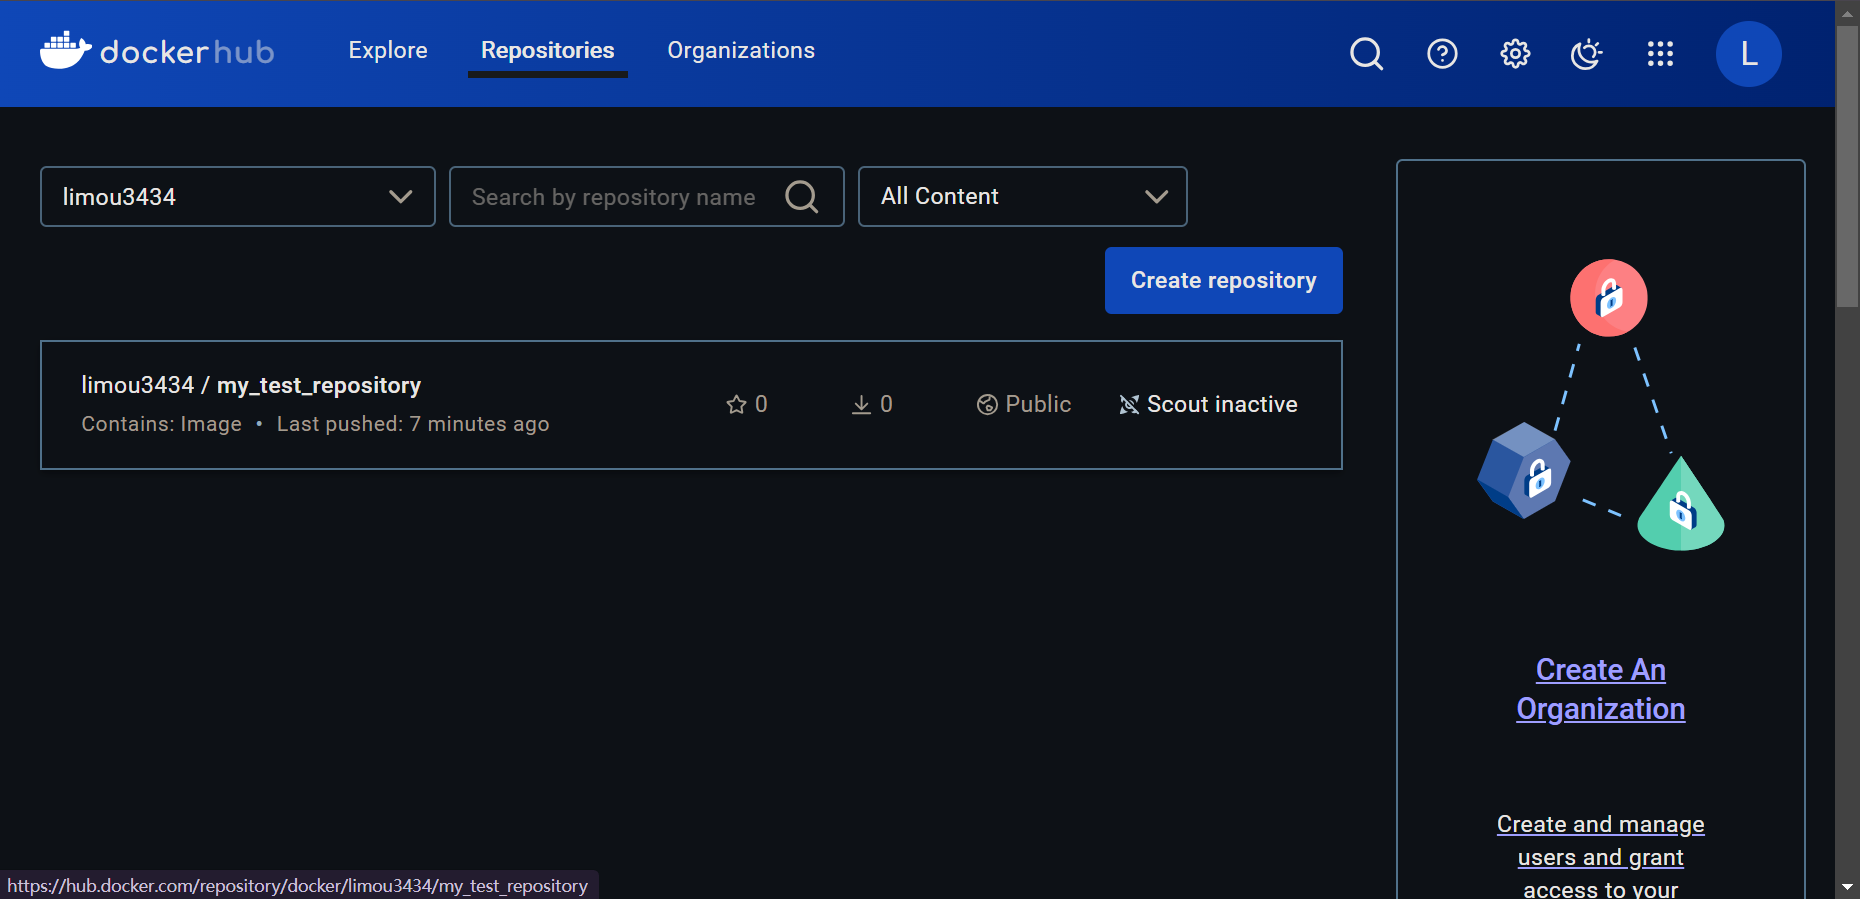1860x899 pixels.
Task: Open the user avatar L menu
Action: coord(1748,54)
